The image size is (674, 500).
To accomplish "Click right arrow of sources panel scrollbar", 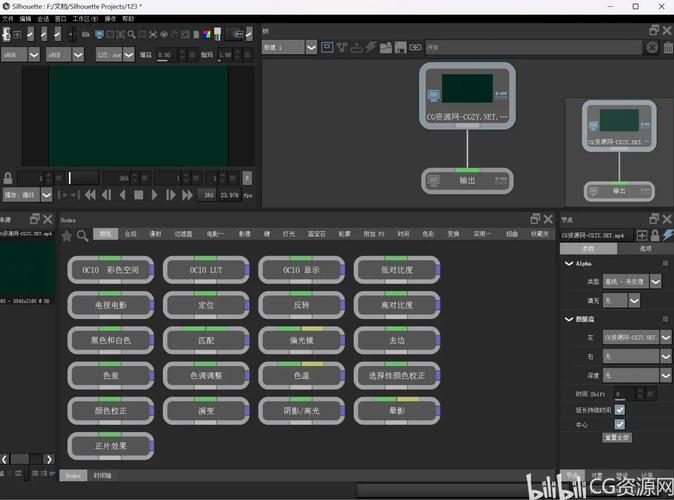I will coord(49,459).
